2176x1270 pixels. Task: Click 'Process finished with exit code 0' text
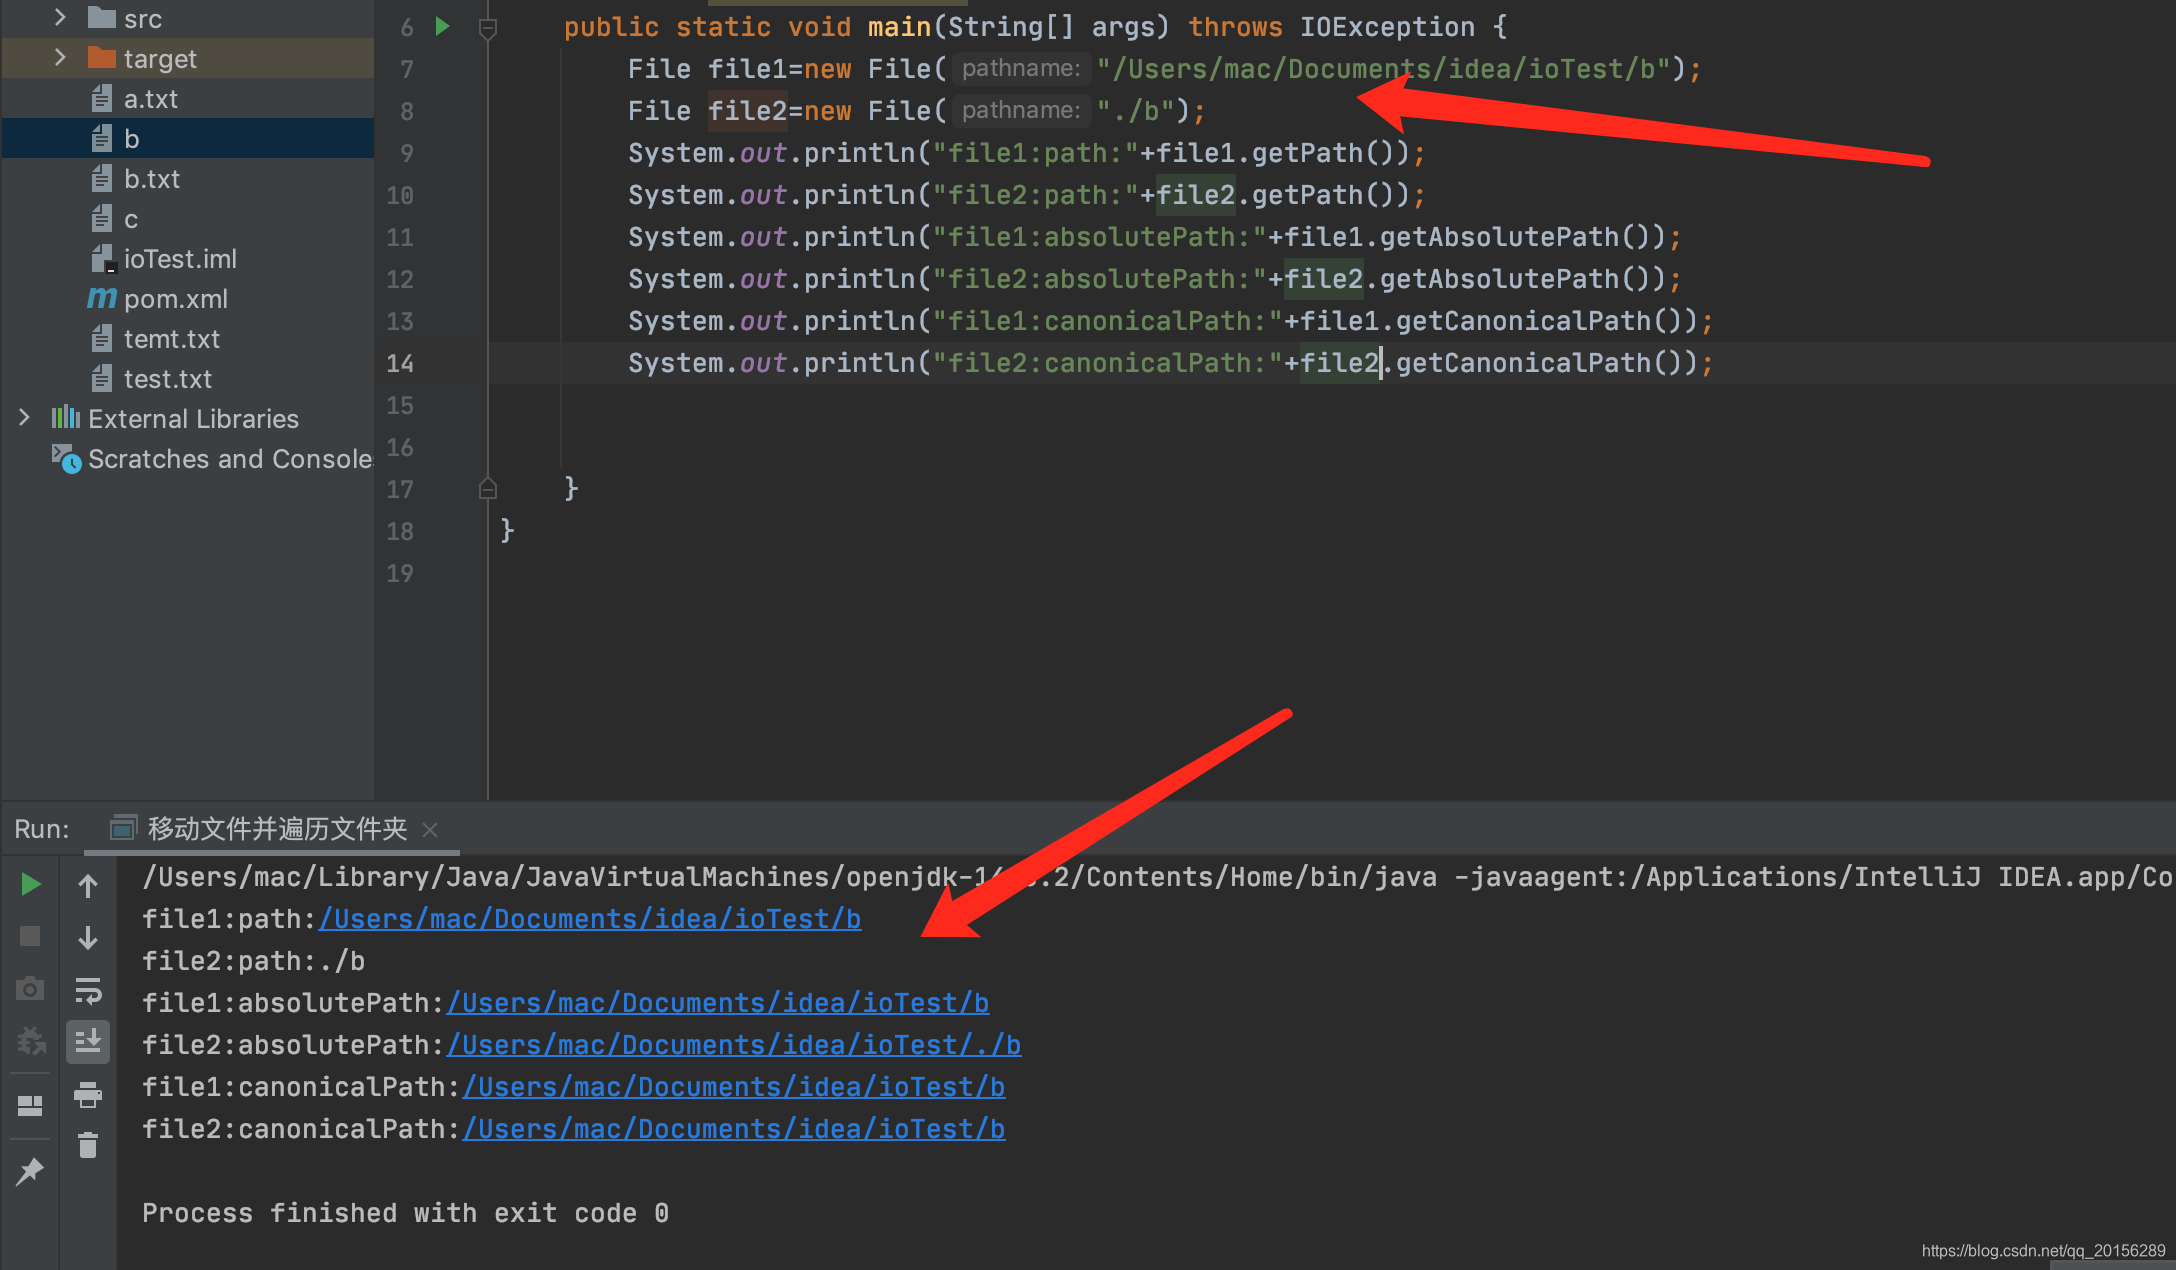pos(405,1213)
